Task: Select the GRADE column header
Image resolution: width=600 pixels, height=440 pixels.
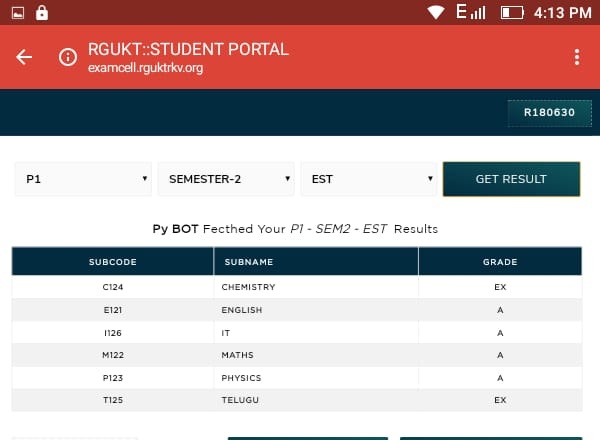Action: 500,262
